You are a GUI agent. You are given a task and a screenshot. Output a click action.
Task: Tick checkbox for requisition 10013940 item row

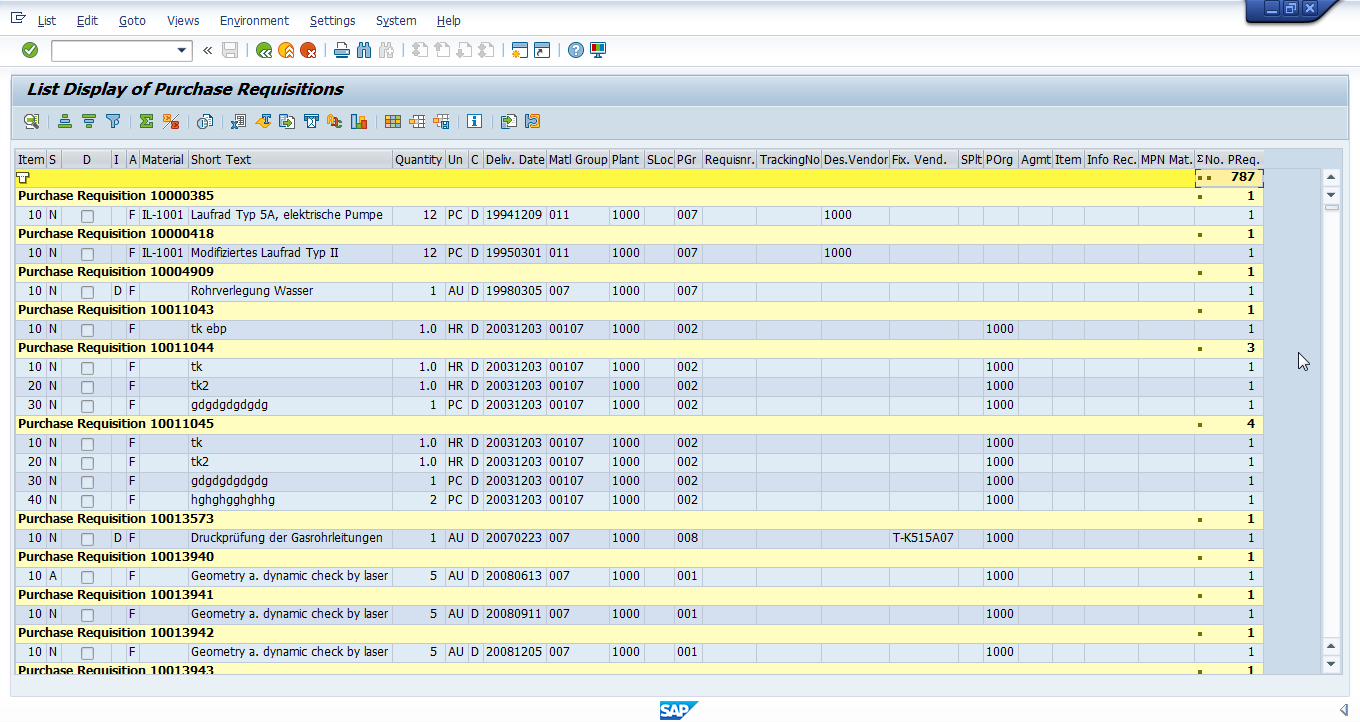(x=87, y=577)
